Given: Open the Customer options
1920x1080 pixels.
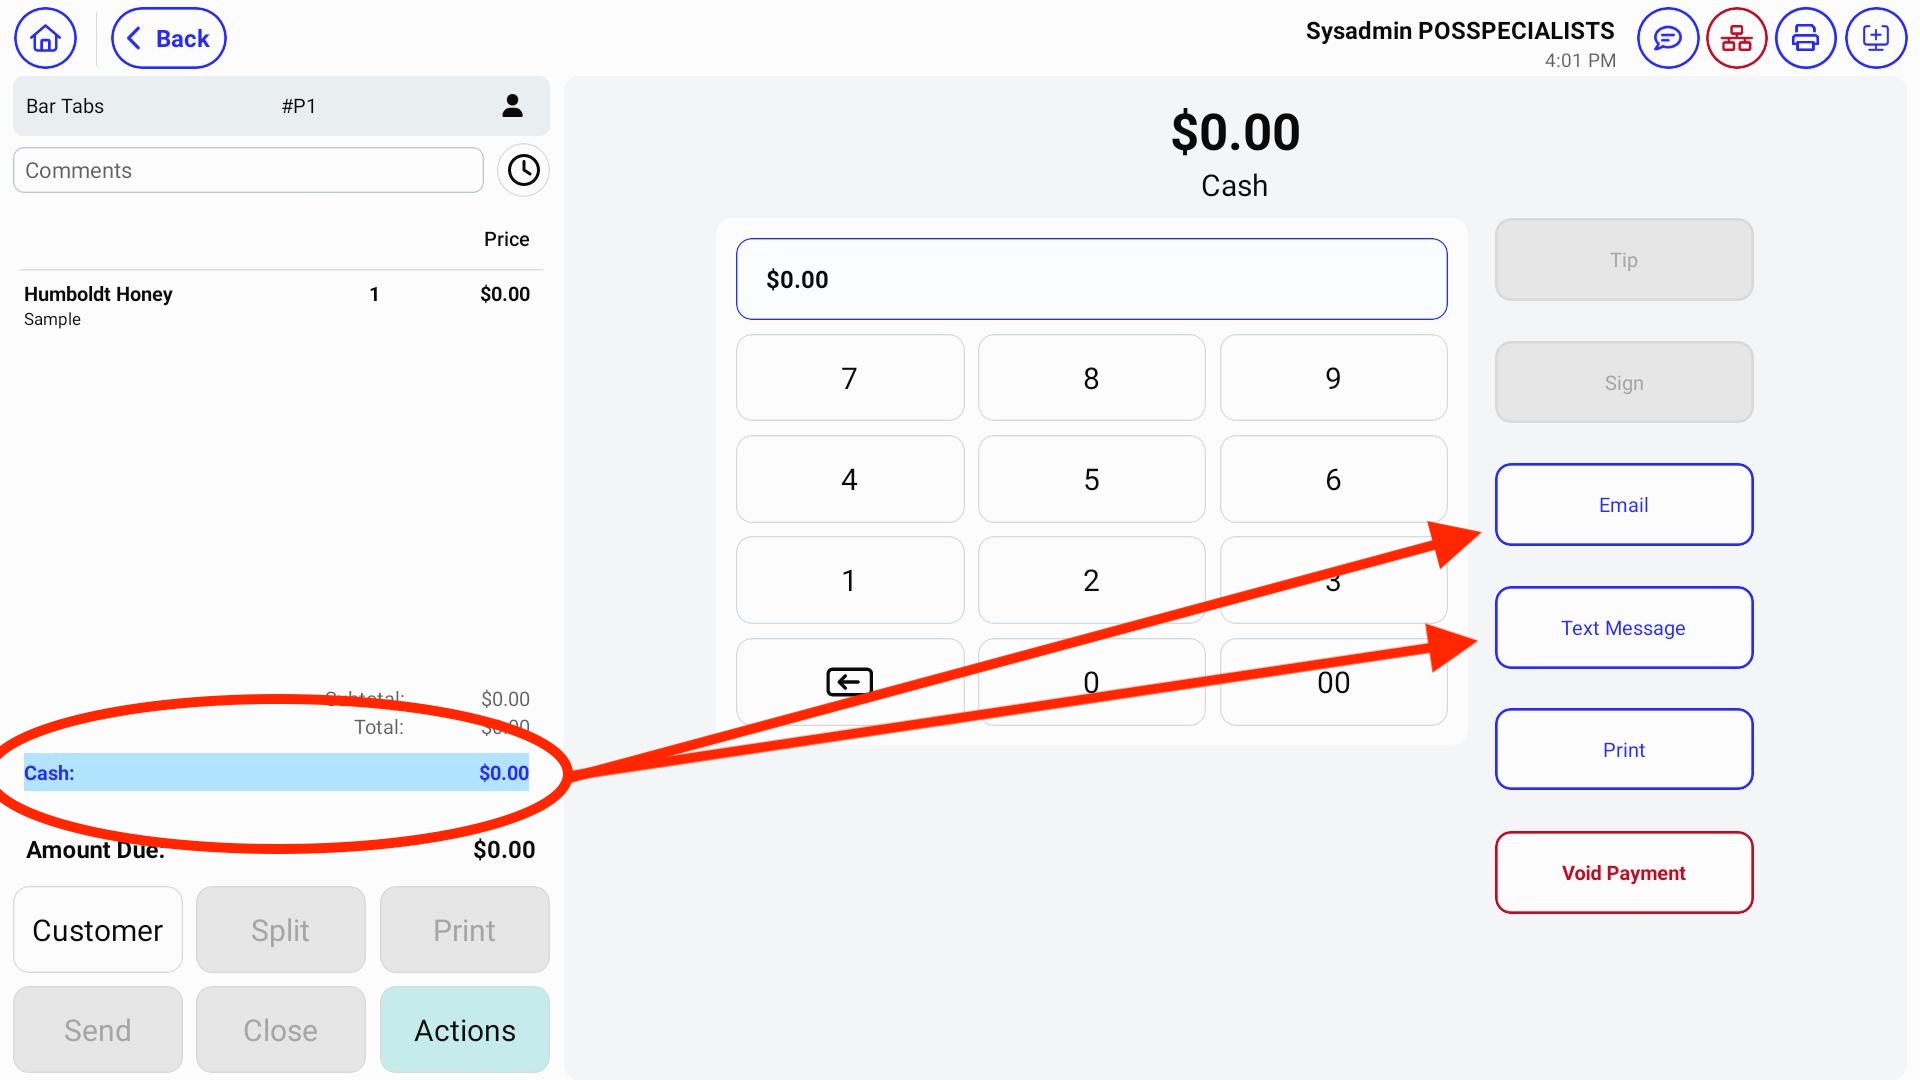Looking at the screenshot, I should click(98, 930).
